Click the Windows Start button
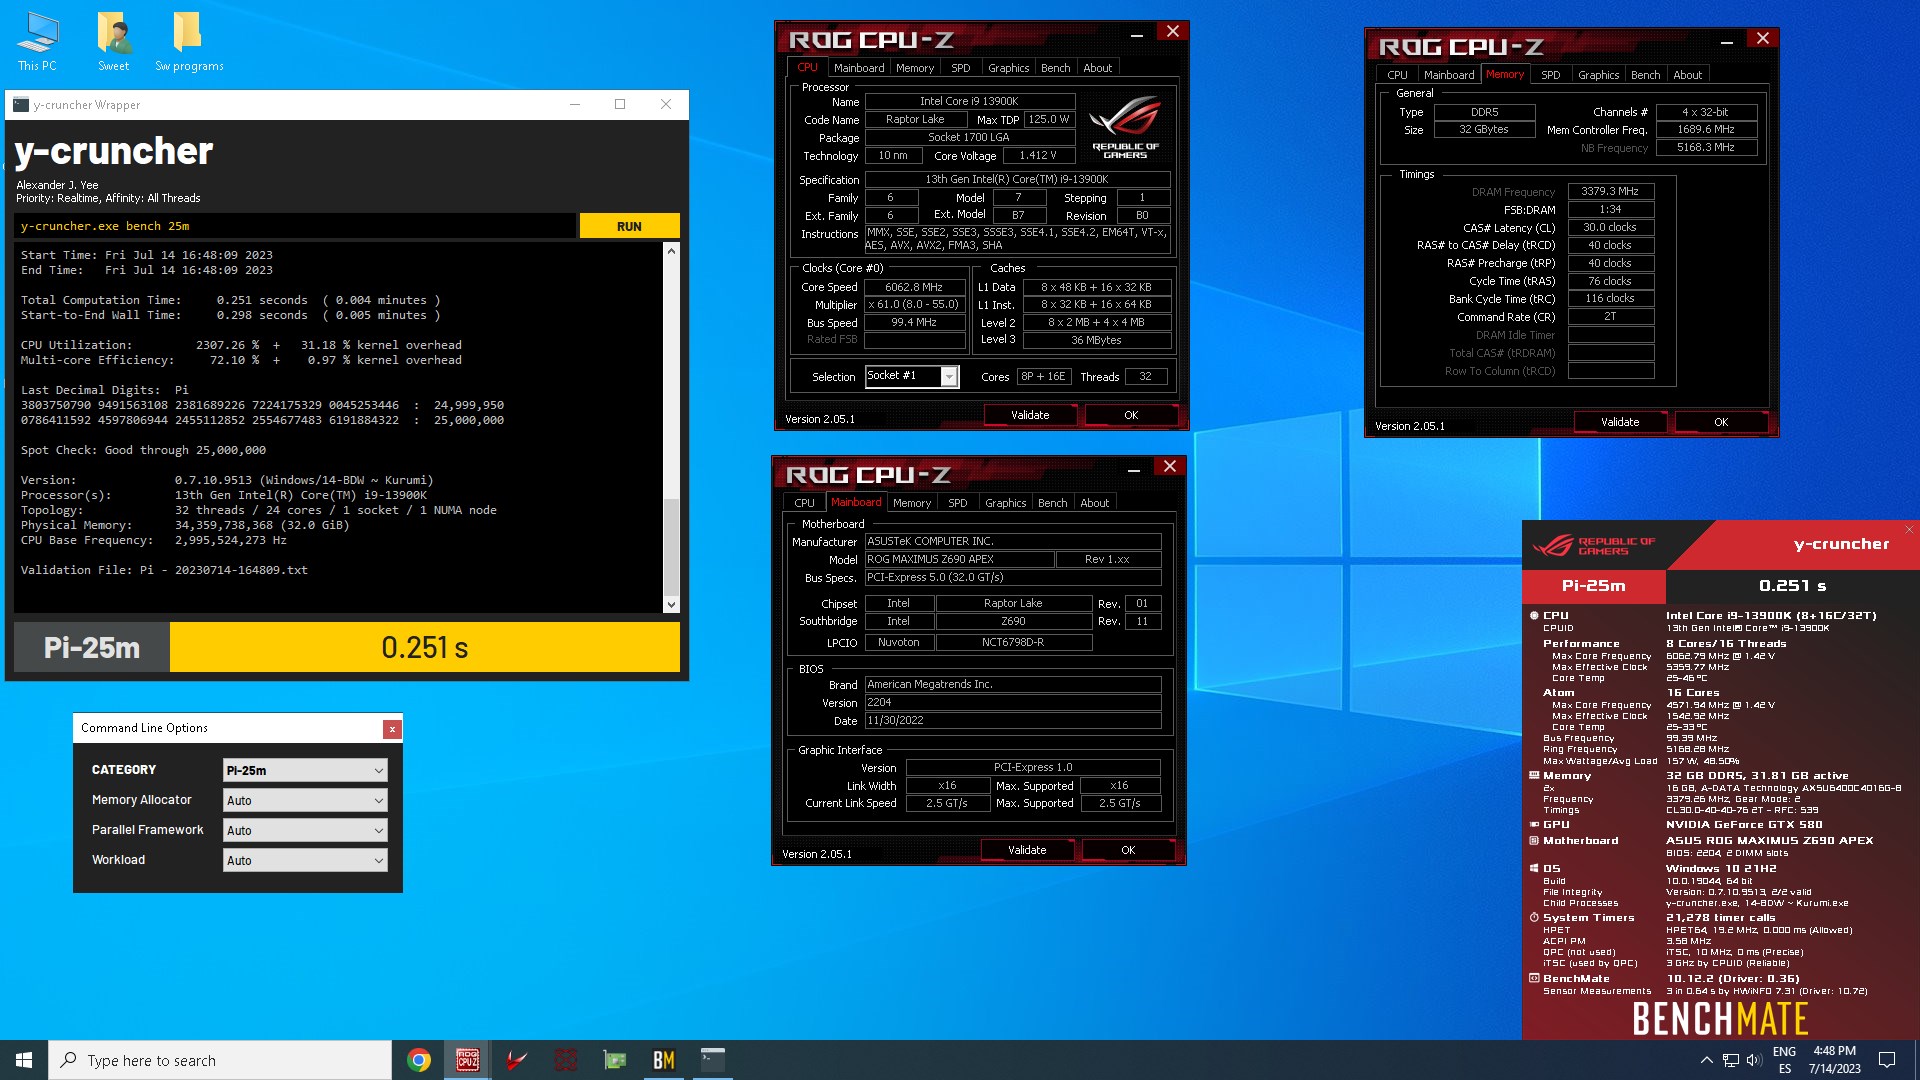The image size is (1920, 1080). click(x=24, y=1060)
